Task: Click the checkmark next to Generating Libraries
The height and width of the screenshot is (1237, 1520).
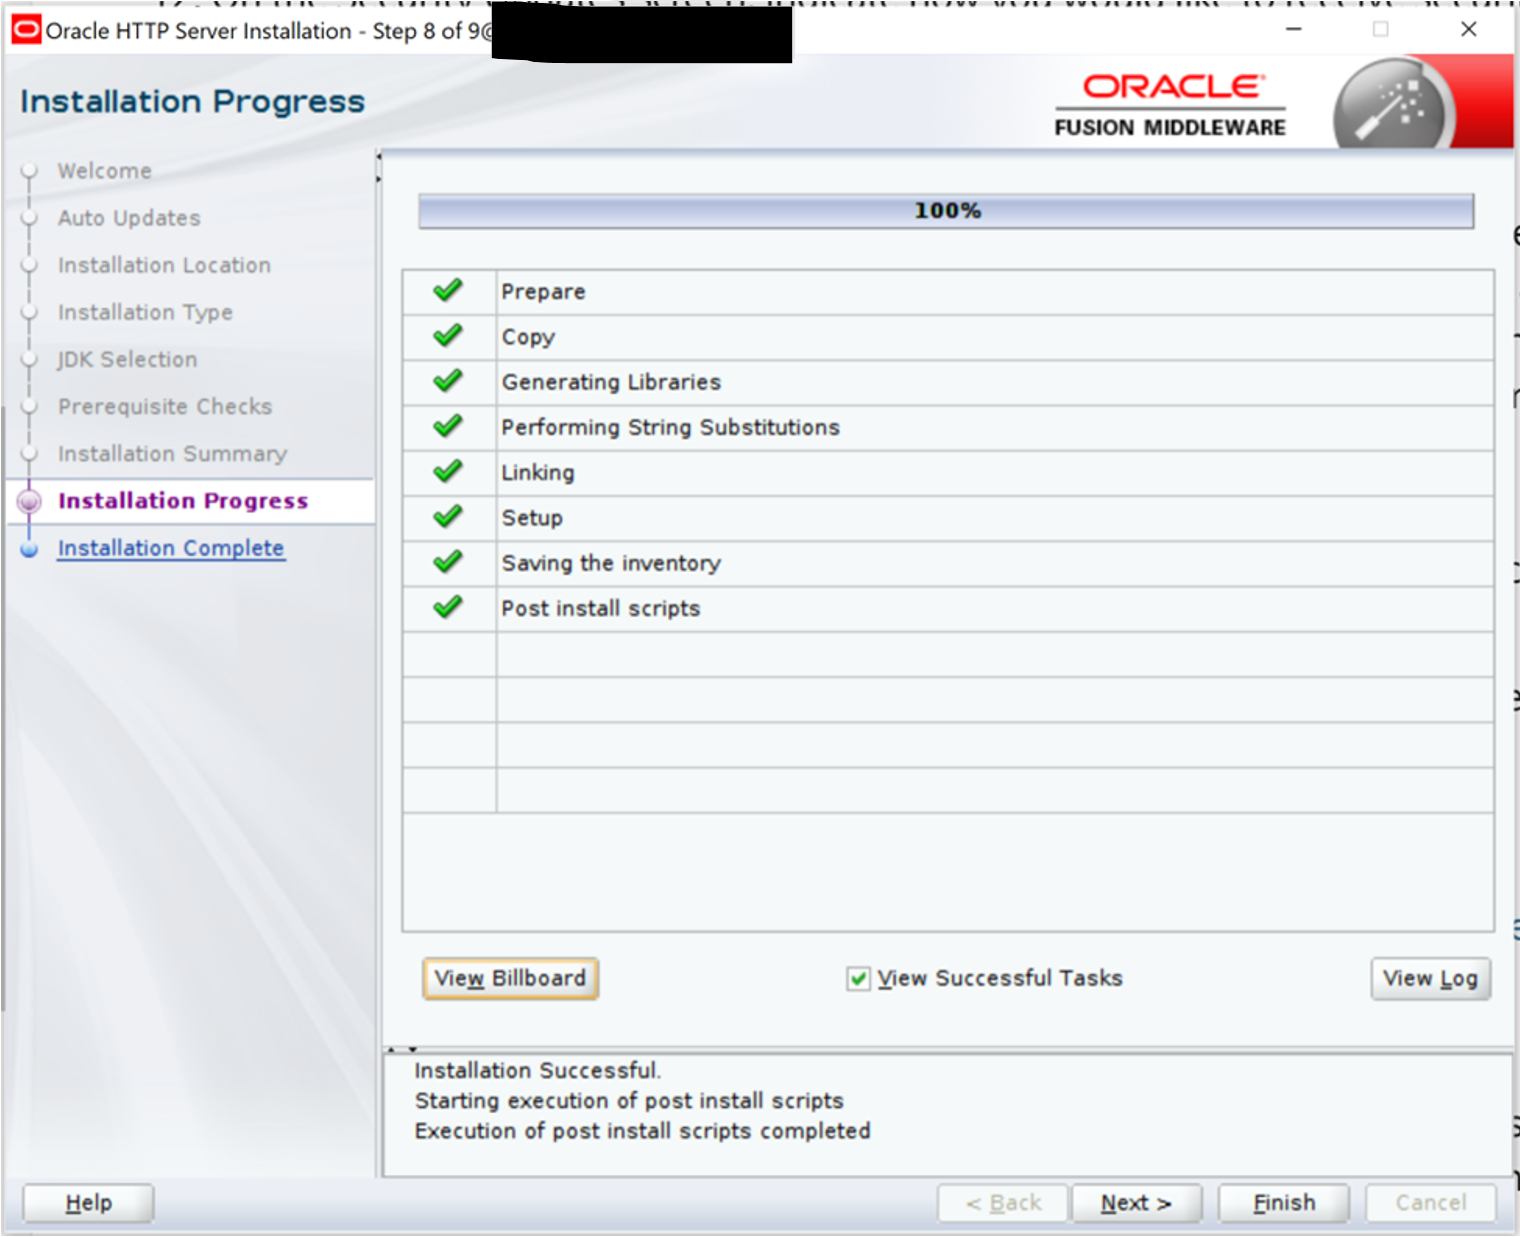Action: (448, 381)
